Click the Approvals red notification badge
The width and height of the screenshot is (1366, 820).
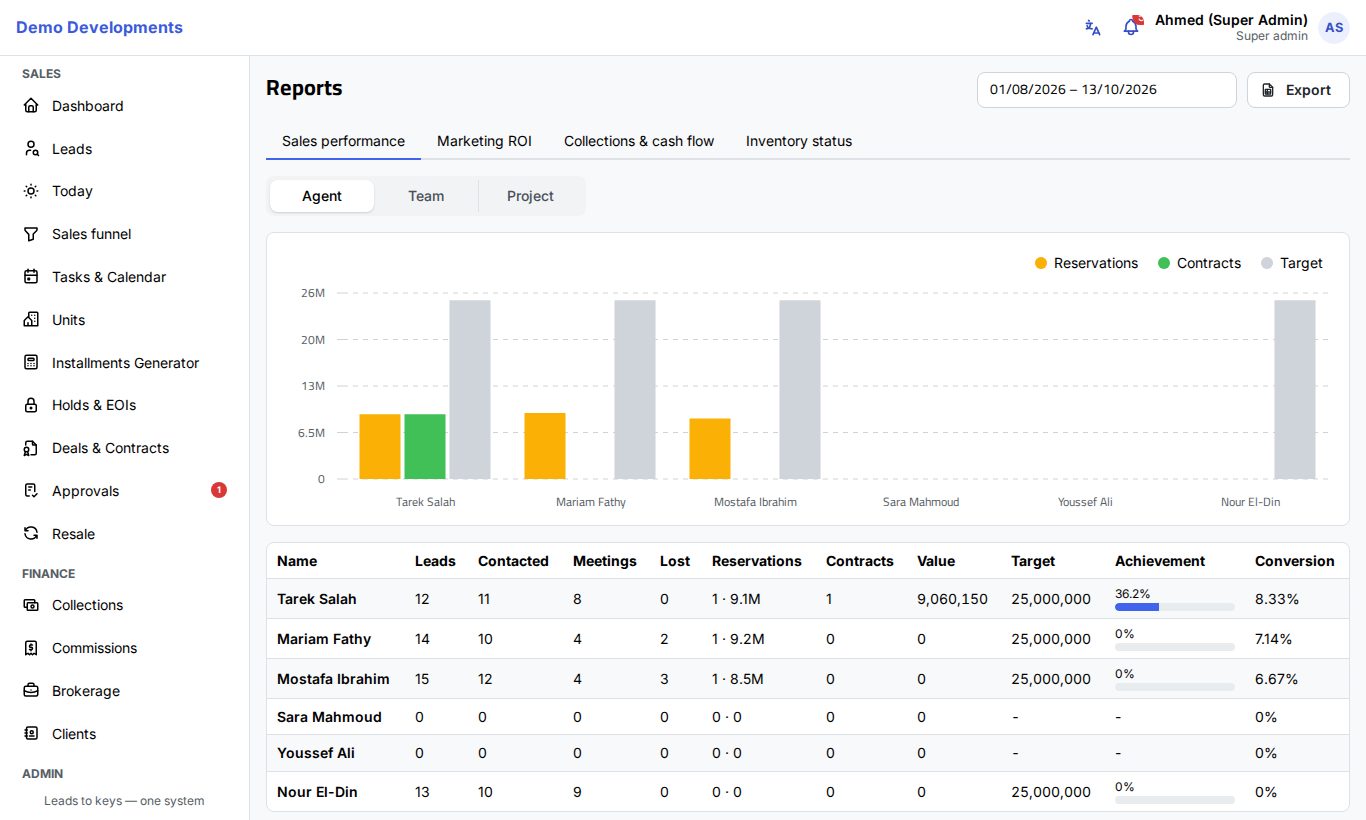[219, 490]
